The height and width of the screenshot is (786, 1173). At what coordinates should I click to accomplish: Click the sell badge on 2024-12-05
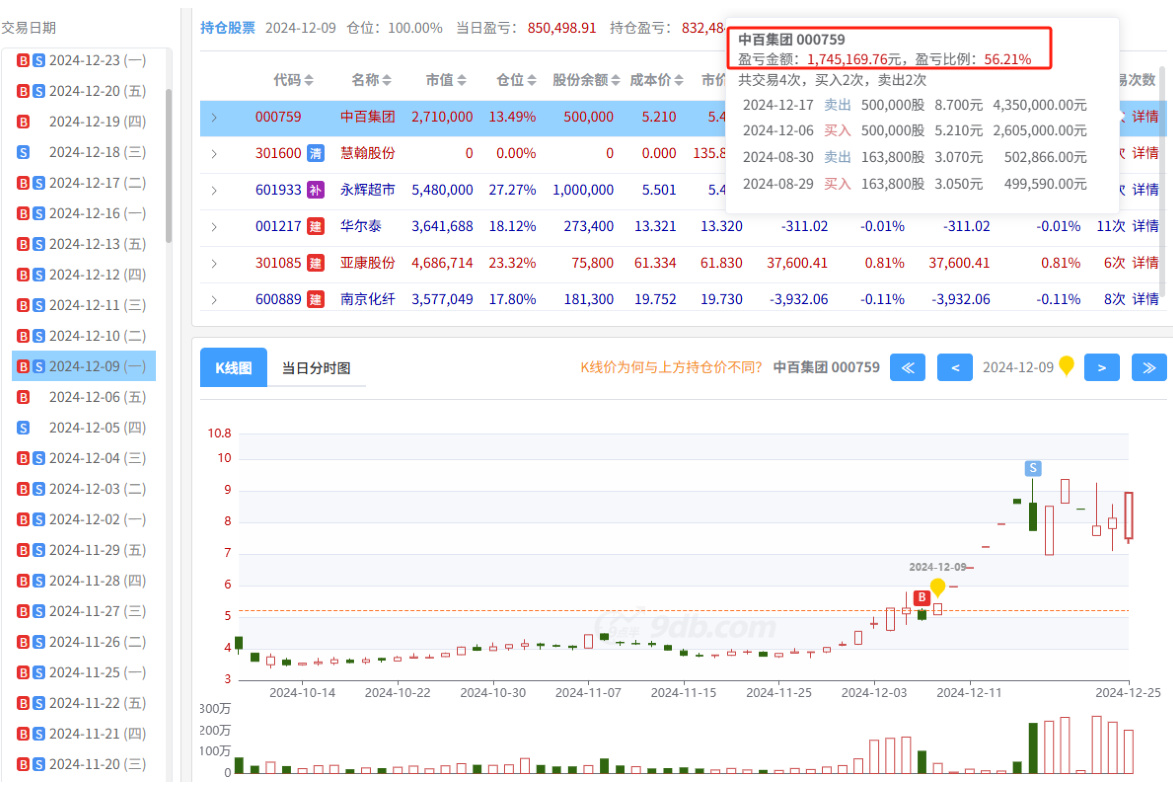tap(23, 429)
